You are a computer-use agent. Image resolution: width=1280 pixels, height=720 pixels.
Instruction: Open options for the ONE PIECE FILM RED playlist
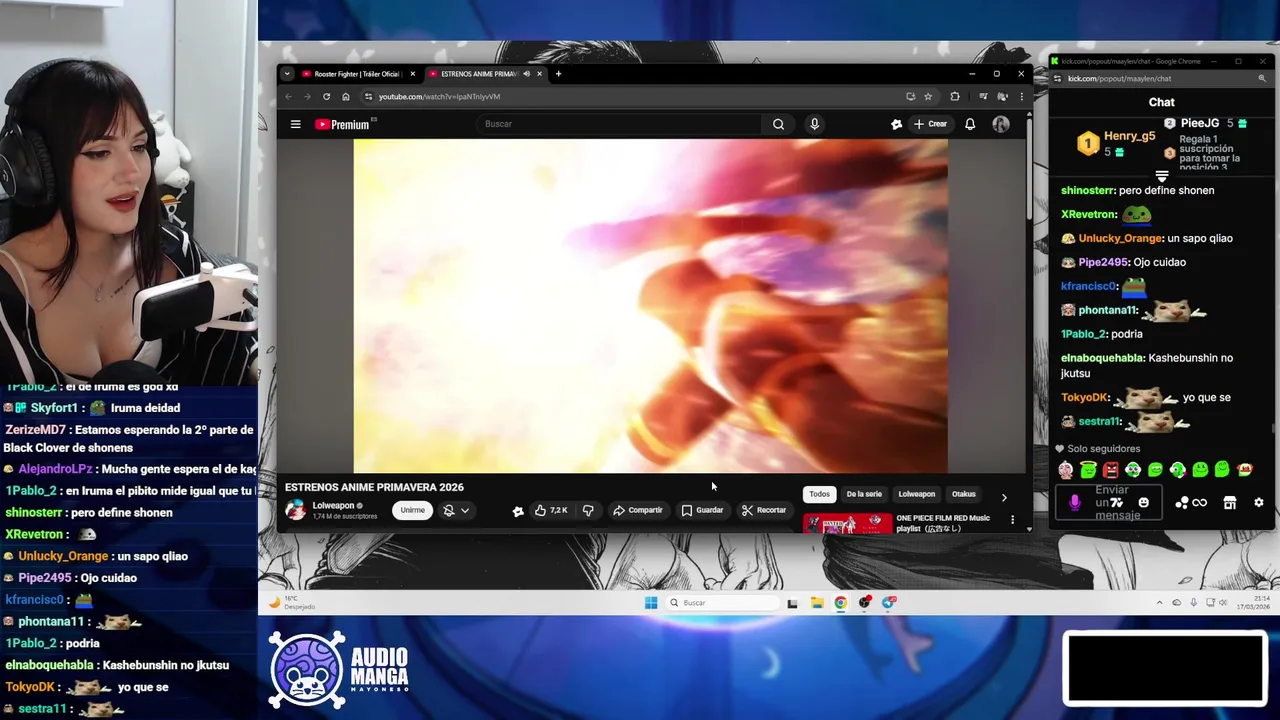(x=1012, y=520)
